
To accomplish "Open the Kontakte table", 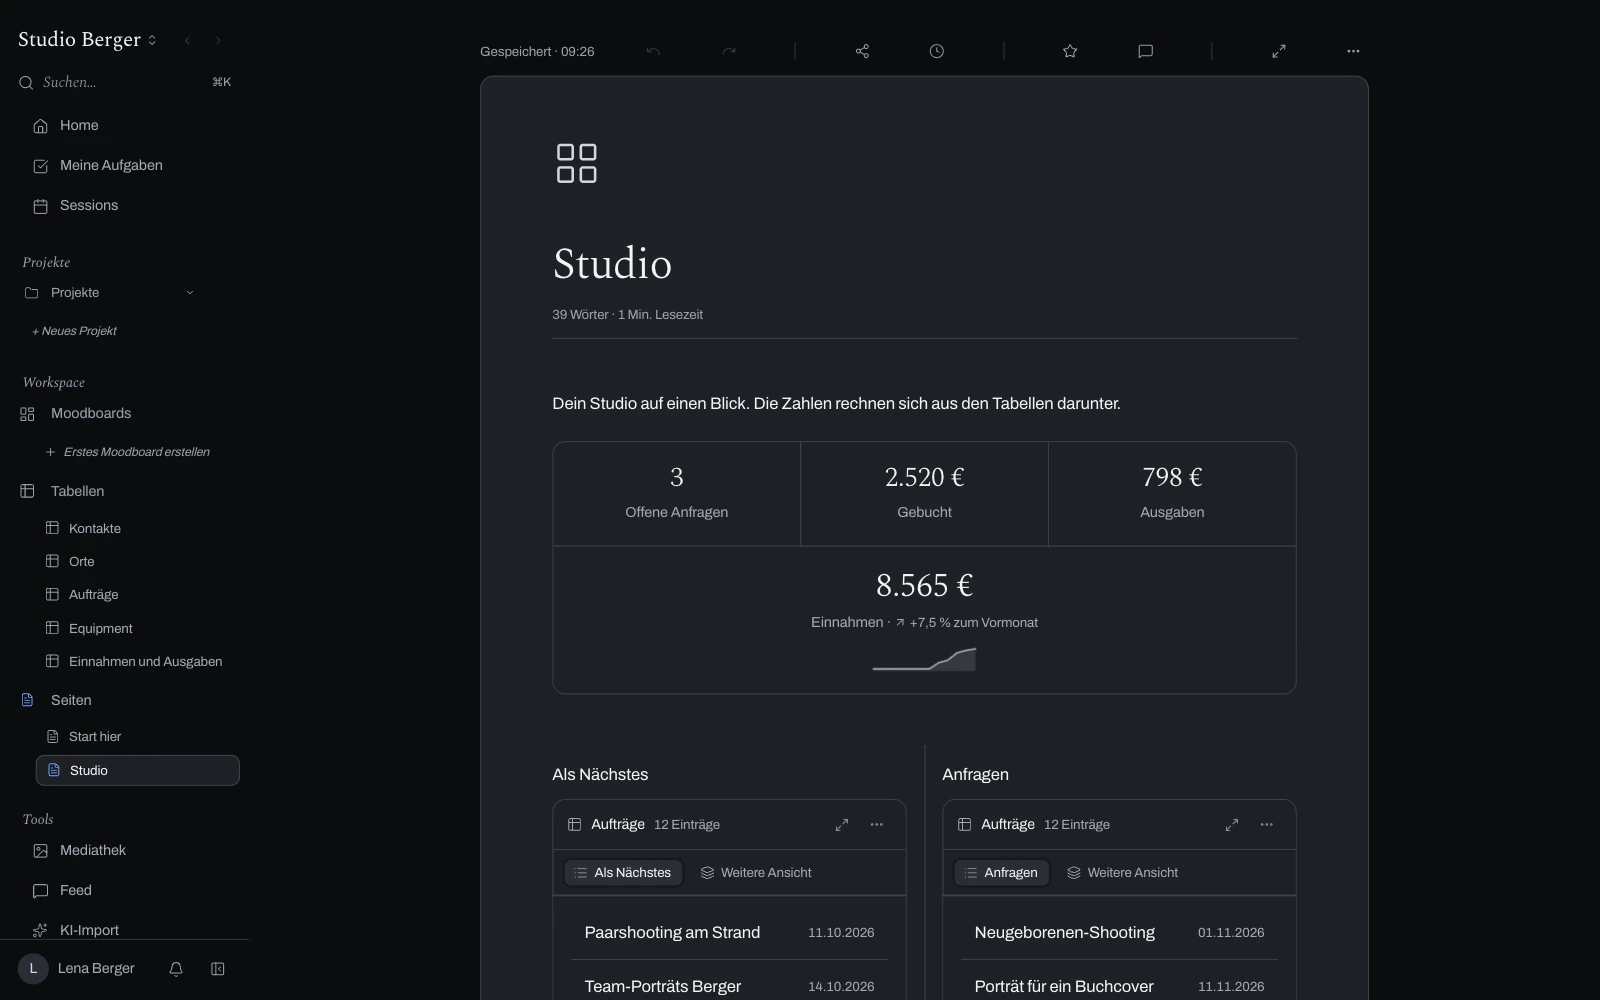I will [95, 528].
